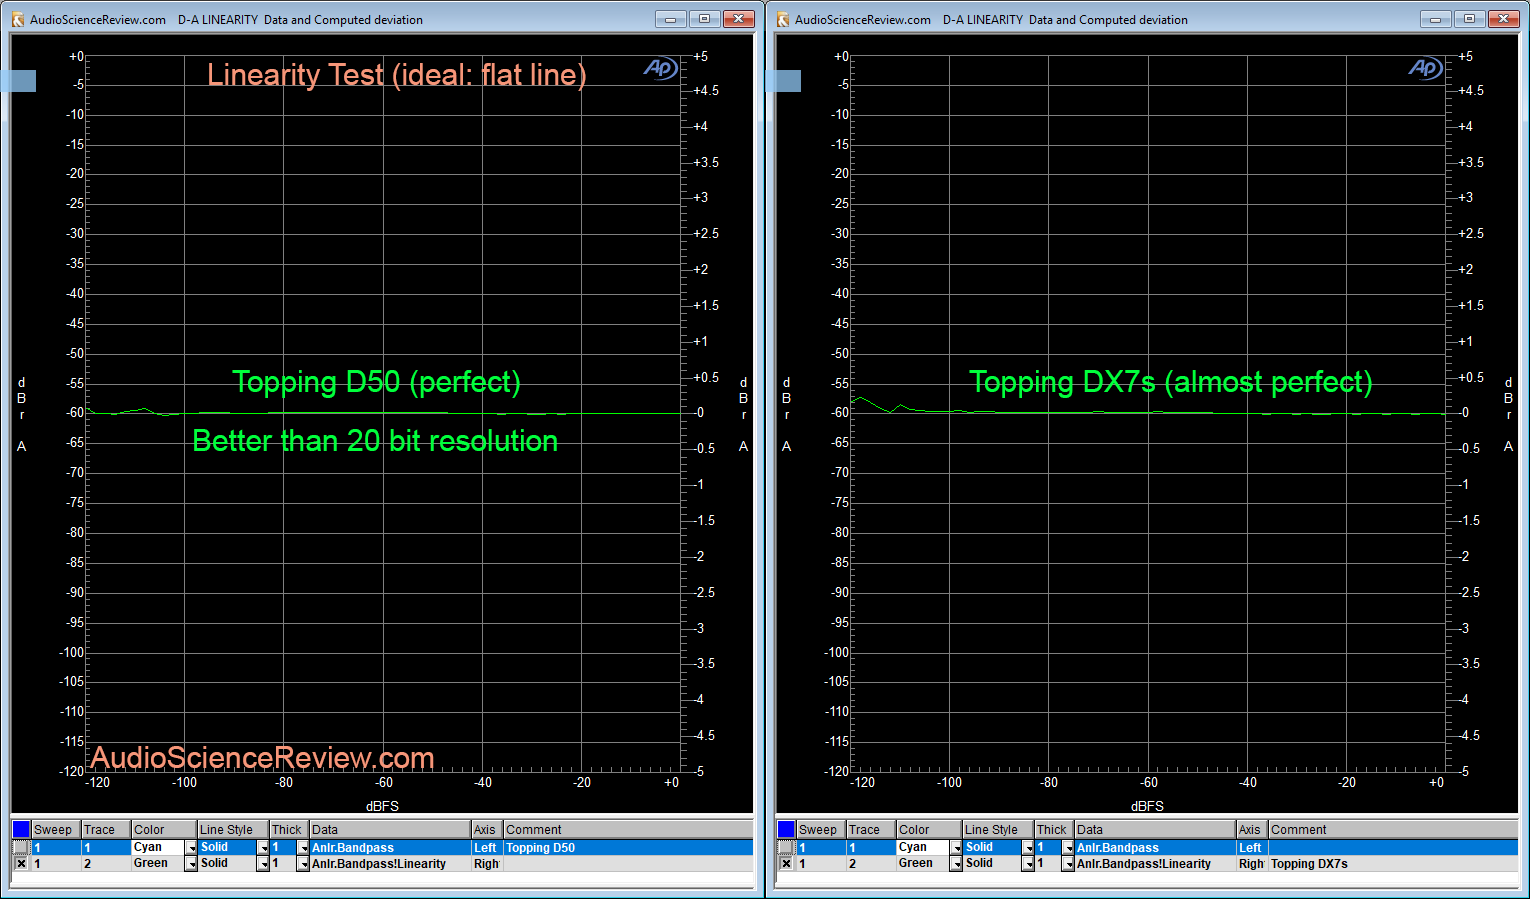The width and height of the screenshot is (1530, 899).
Task: Click the Sweep column header in left window
Action: tap(56, 829)
